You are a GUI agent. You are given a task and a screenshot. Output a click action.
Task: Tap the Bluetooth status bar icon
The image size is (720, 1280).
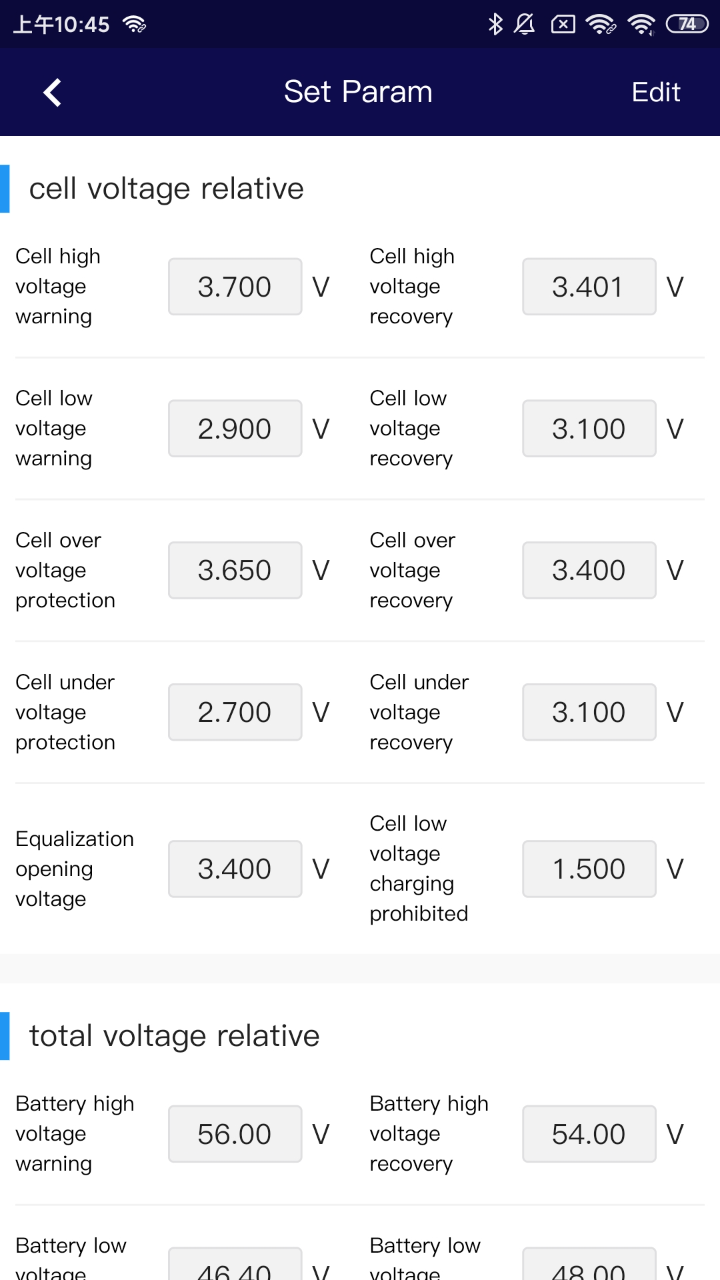point(495,24)
